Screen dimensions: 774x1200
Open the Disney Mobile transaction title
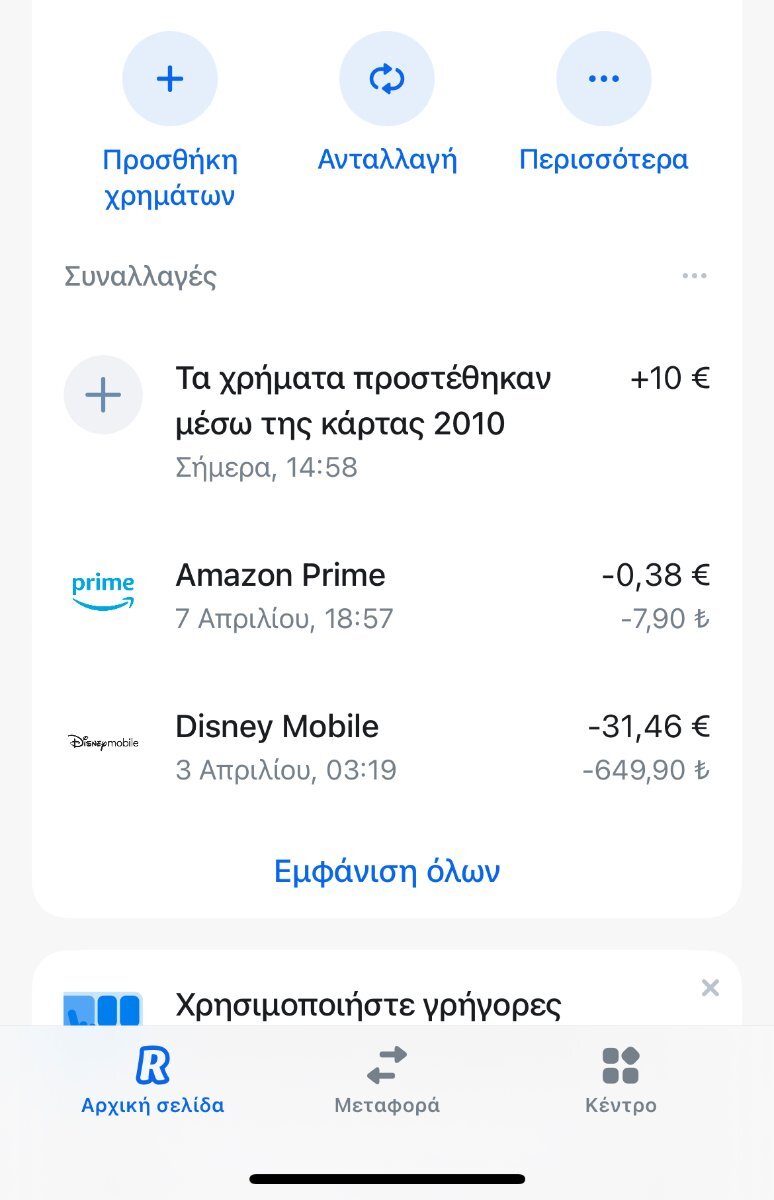[x=277, y=726]
